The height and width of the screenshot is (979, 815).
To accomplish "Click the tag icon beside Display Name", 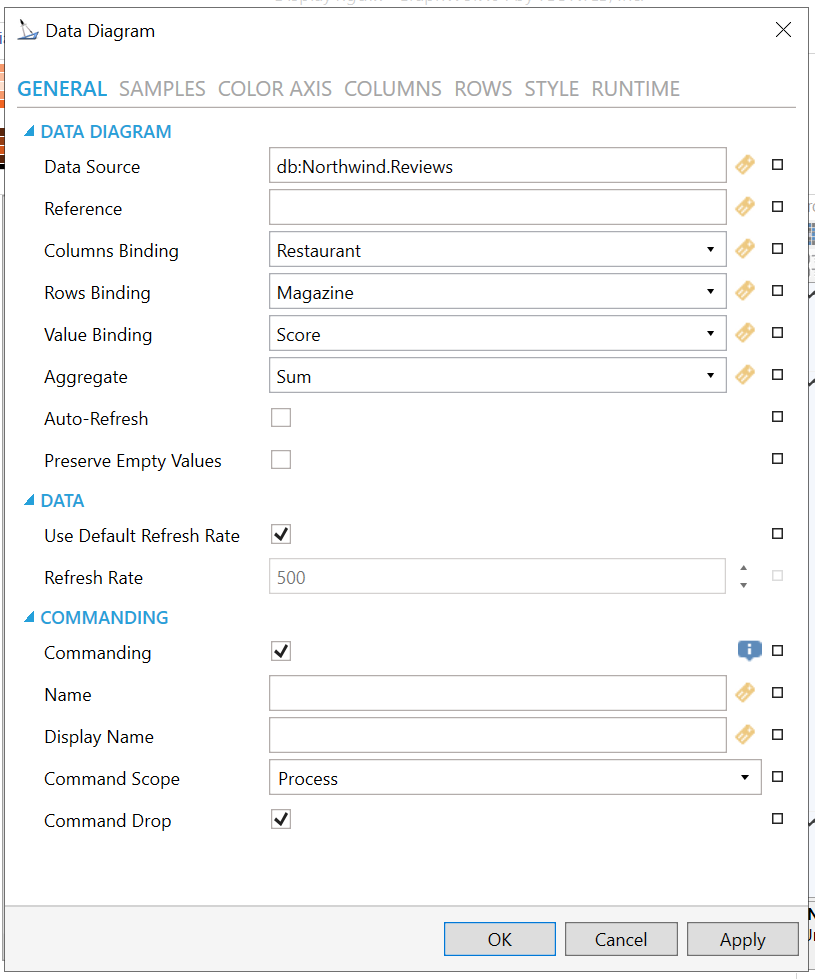I will 744,736.
